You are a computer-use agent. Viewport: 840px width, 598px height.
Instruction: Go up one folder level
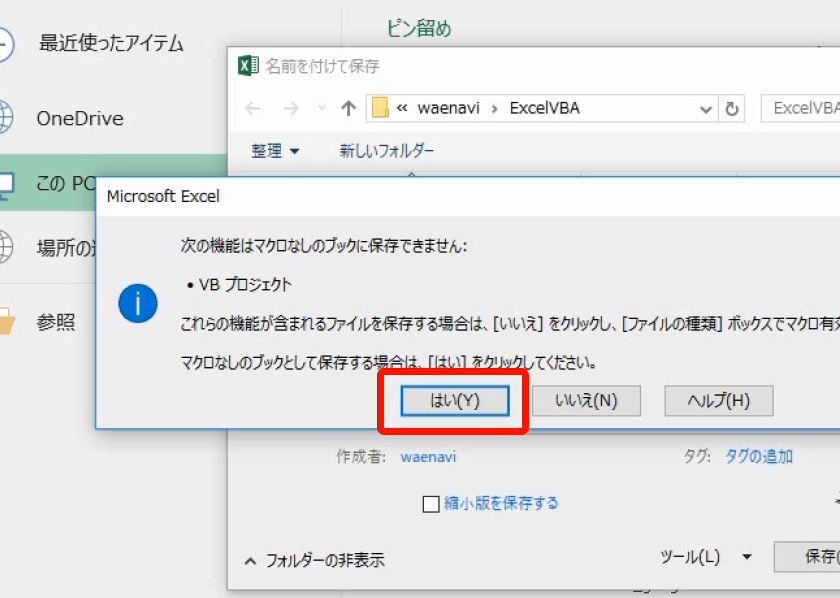348,109
